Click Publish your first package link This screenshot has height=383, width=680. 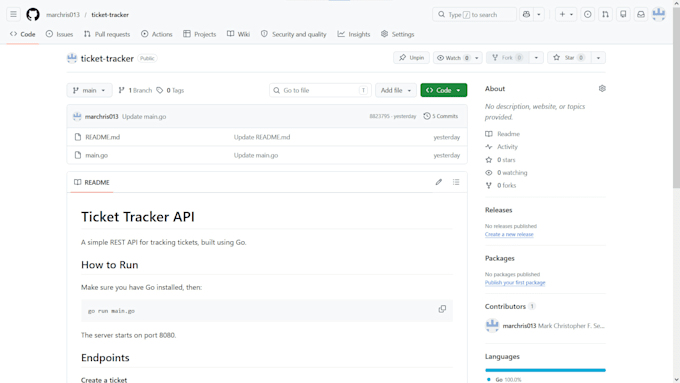[515, 282]
